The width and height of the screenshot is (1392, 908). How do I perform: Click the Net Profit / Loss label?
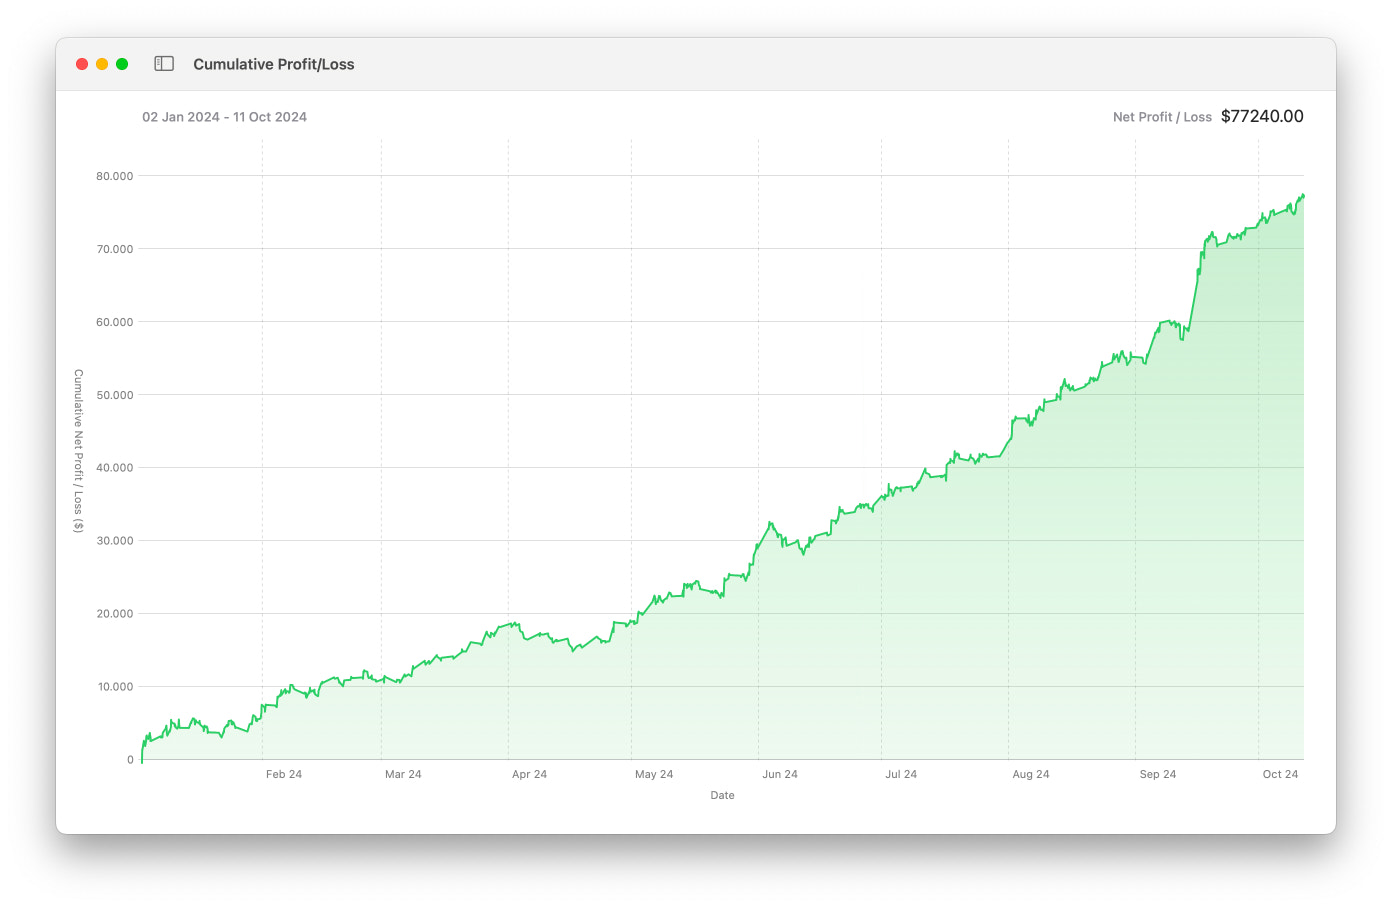click(x=1162, y=117)
